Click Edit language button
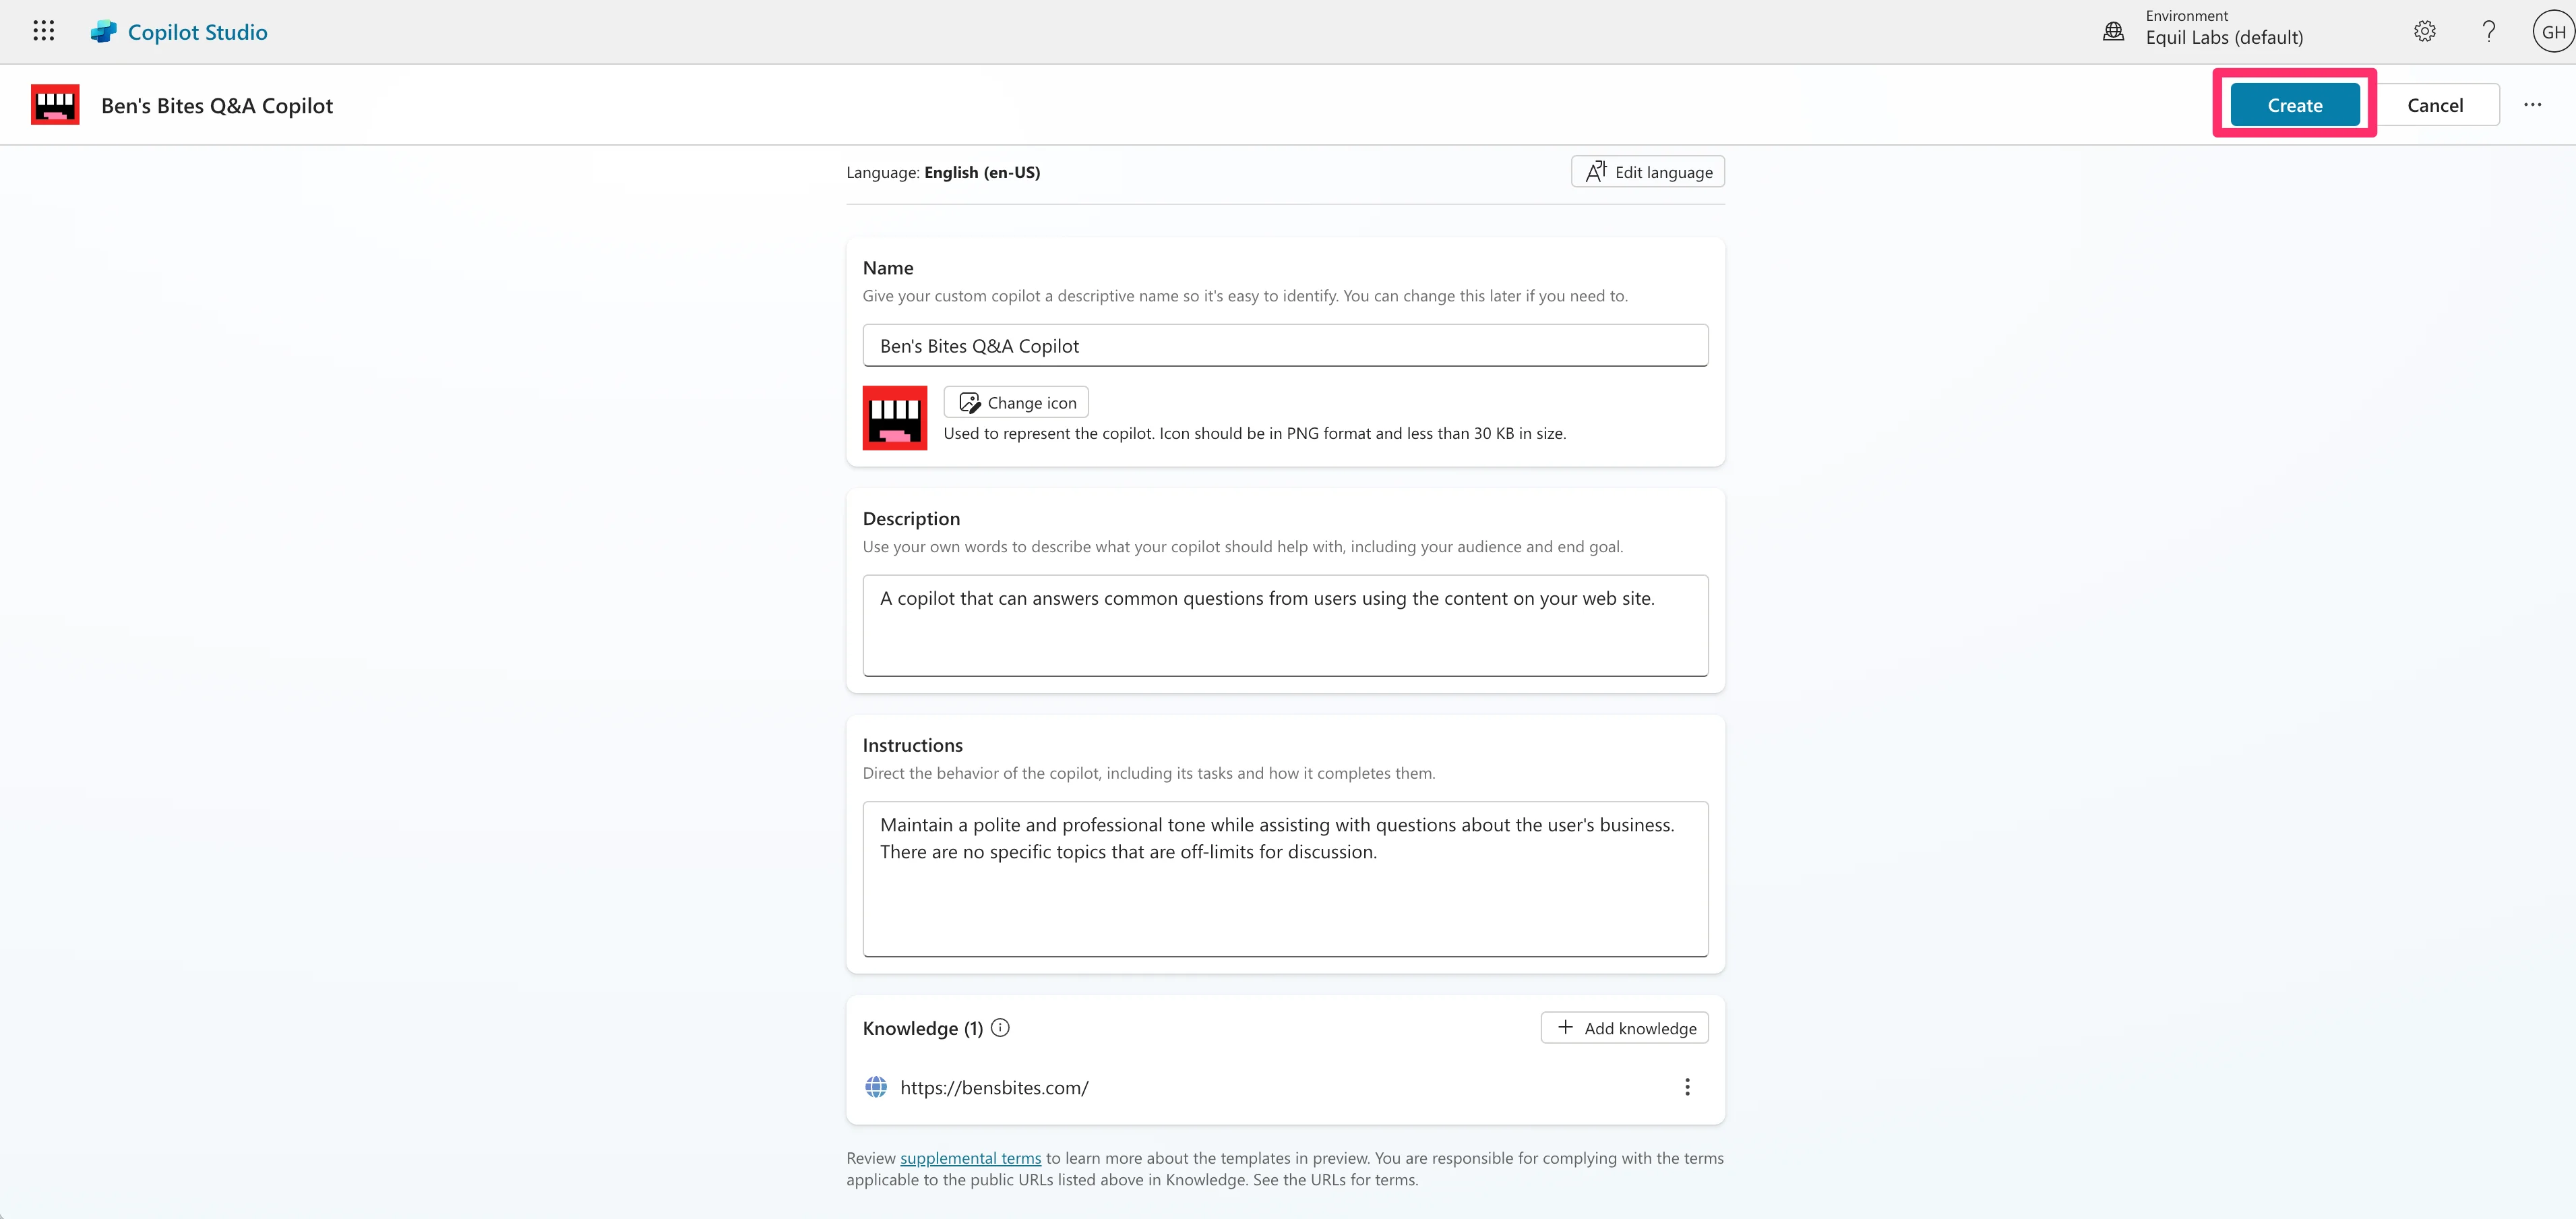 pos(1647,172)
